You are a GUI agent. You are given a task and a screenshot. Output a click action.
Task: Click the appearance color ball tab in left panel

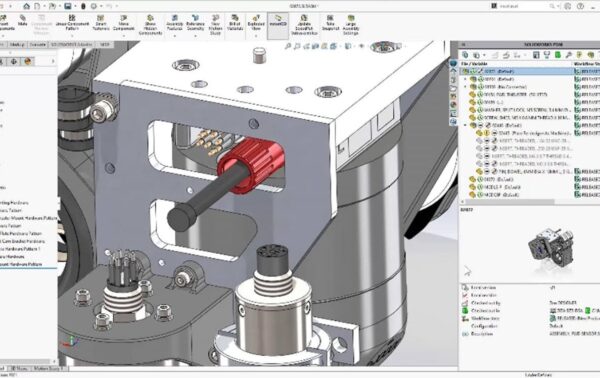pos(28,61)
